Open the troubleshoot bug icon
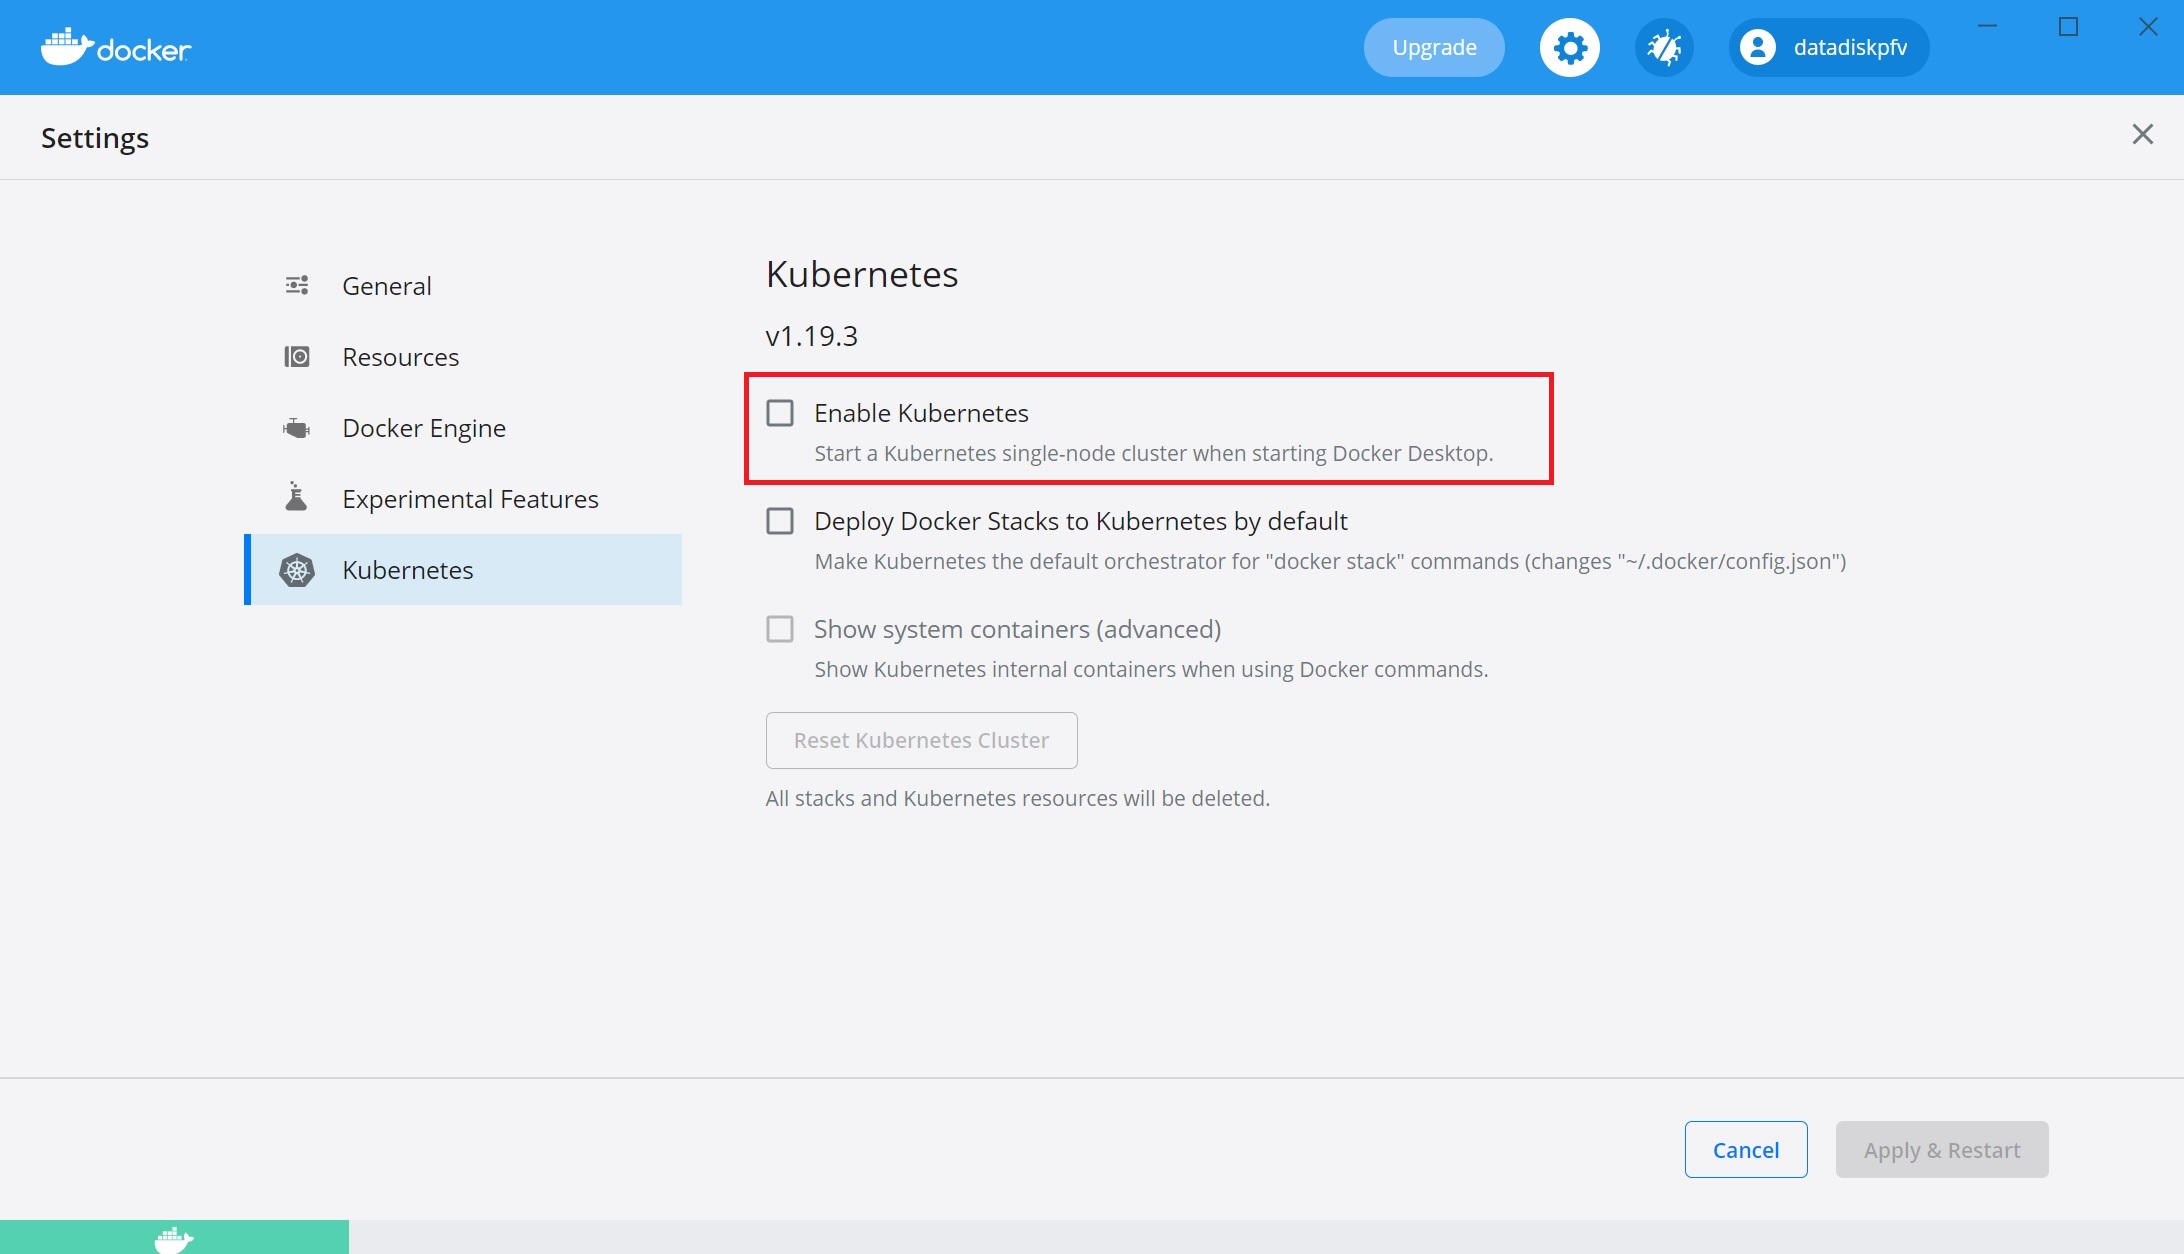Screen dimensions: 2184x1254 pyautogui.click(x=1664, y=47)
